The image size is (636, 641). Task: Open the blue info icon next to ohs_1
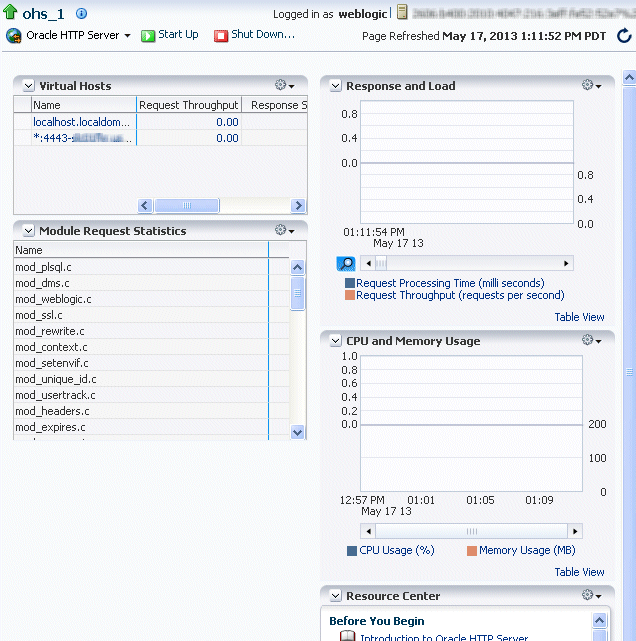pyautogui.click(x=81, y=13)
